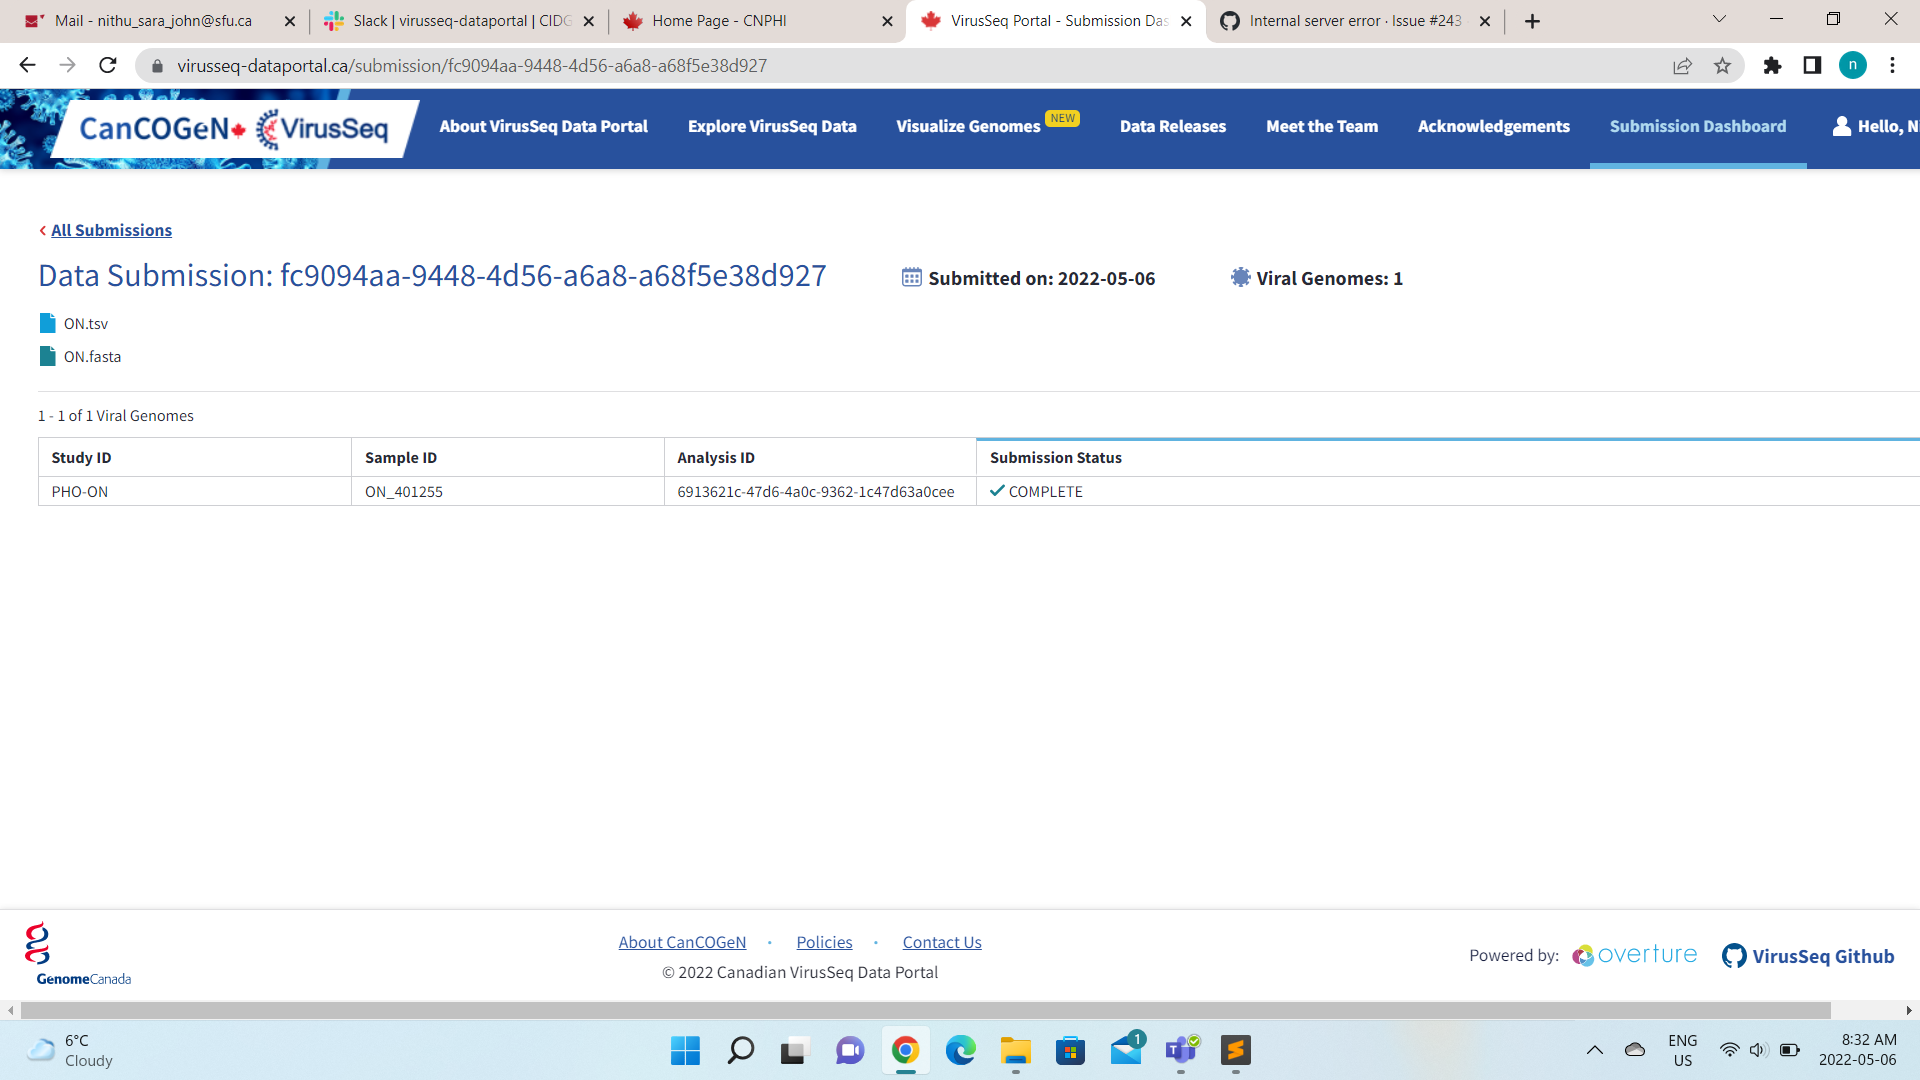Open Visualize Genomes page
Viewport: 1920px width, 1080px height.
tap(968, 126)
